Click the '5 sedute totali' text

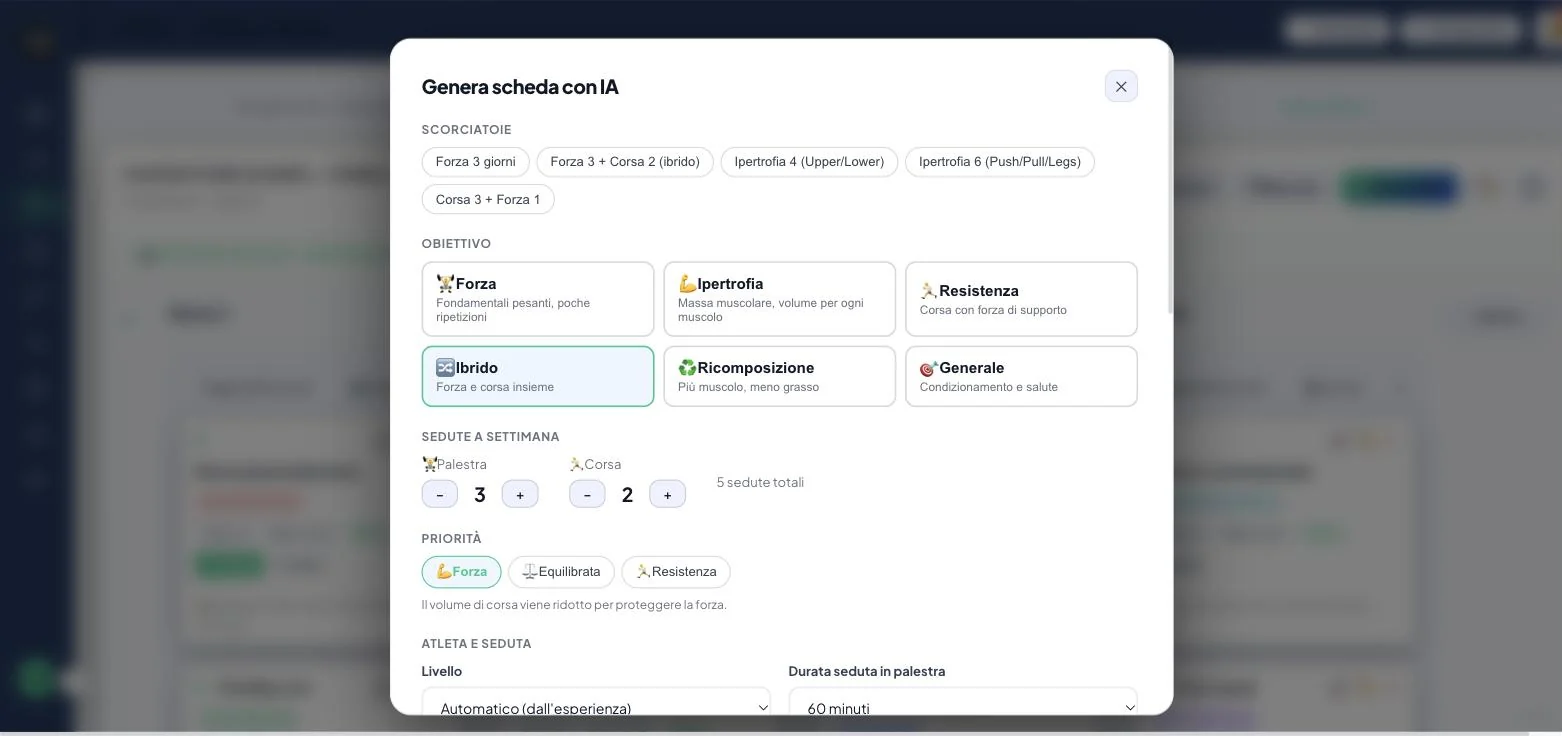[x=760, y=482]
